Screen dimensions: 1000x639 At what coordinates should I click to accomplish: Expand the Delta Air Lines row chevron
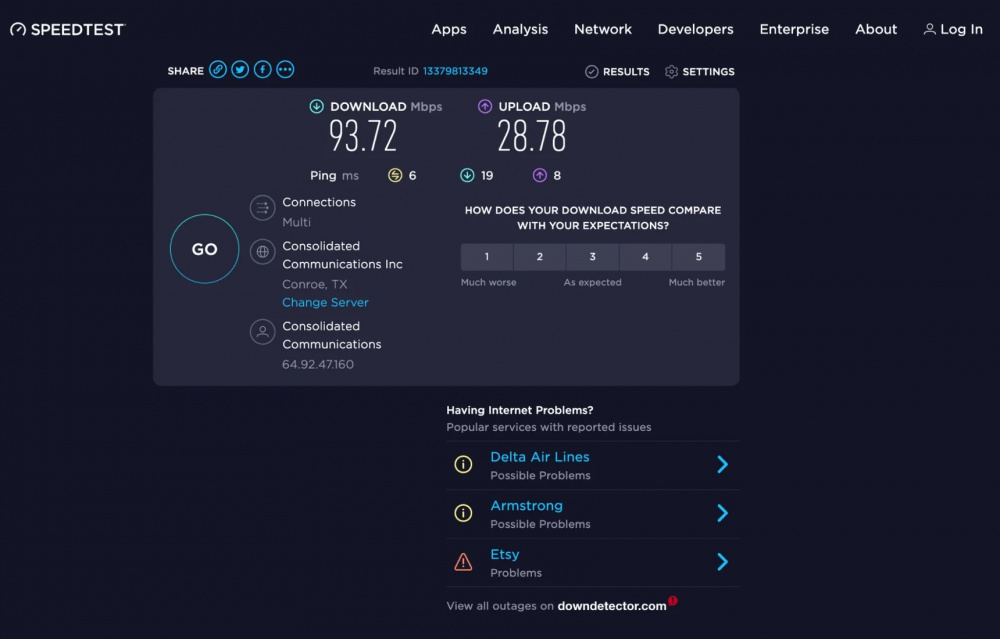[723, 464]
